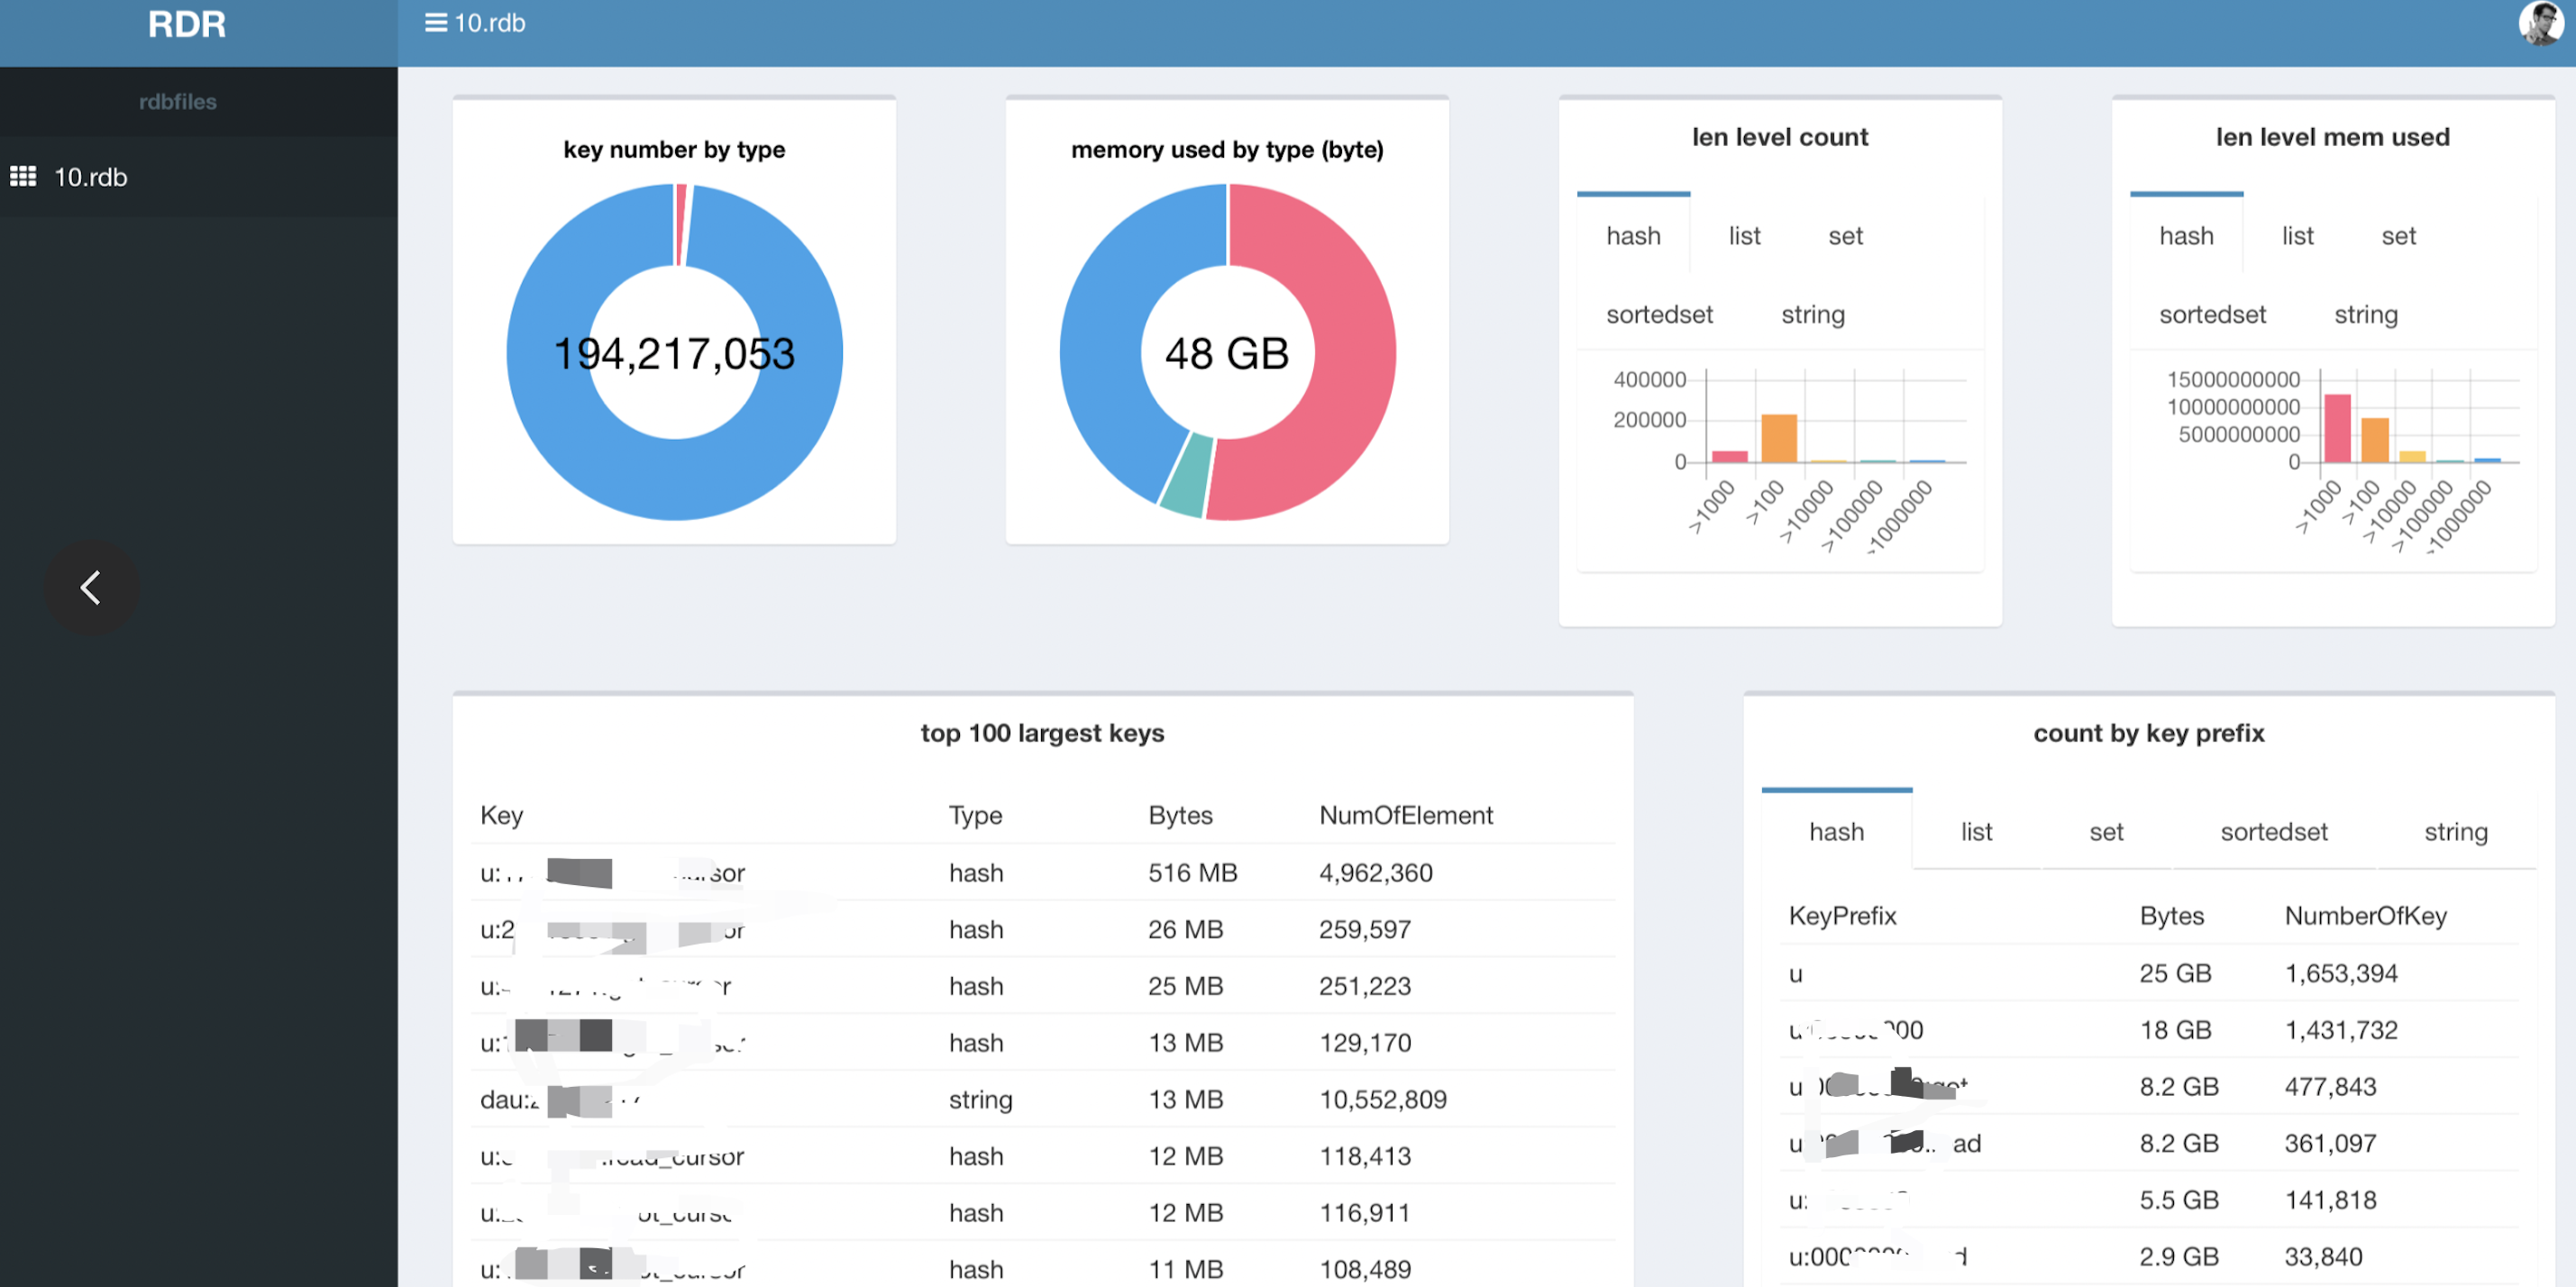Click the grid icon next to 10.rdb
Image resolution: width=2576 pixels, height=1287 pixels.
(23, 177)
